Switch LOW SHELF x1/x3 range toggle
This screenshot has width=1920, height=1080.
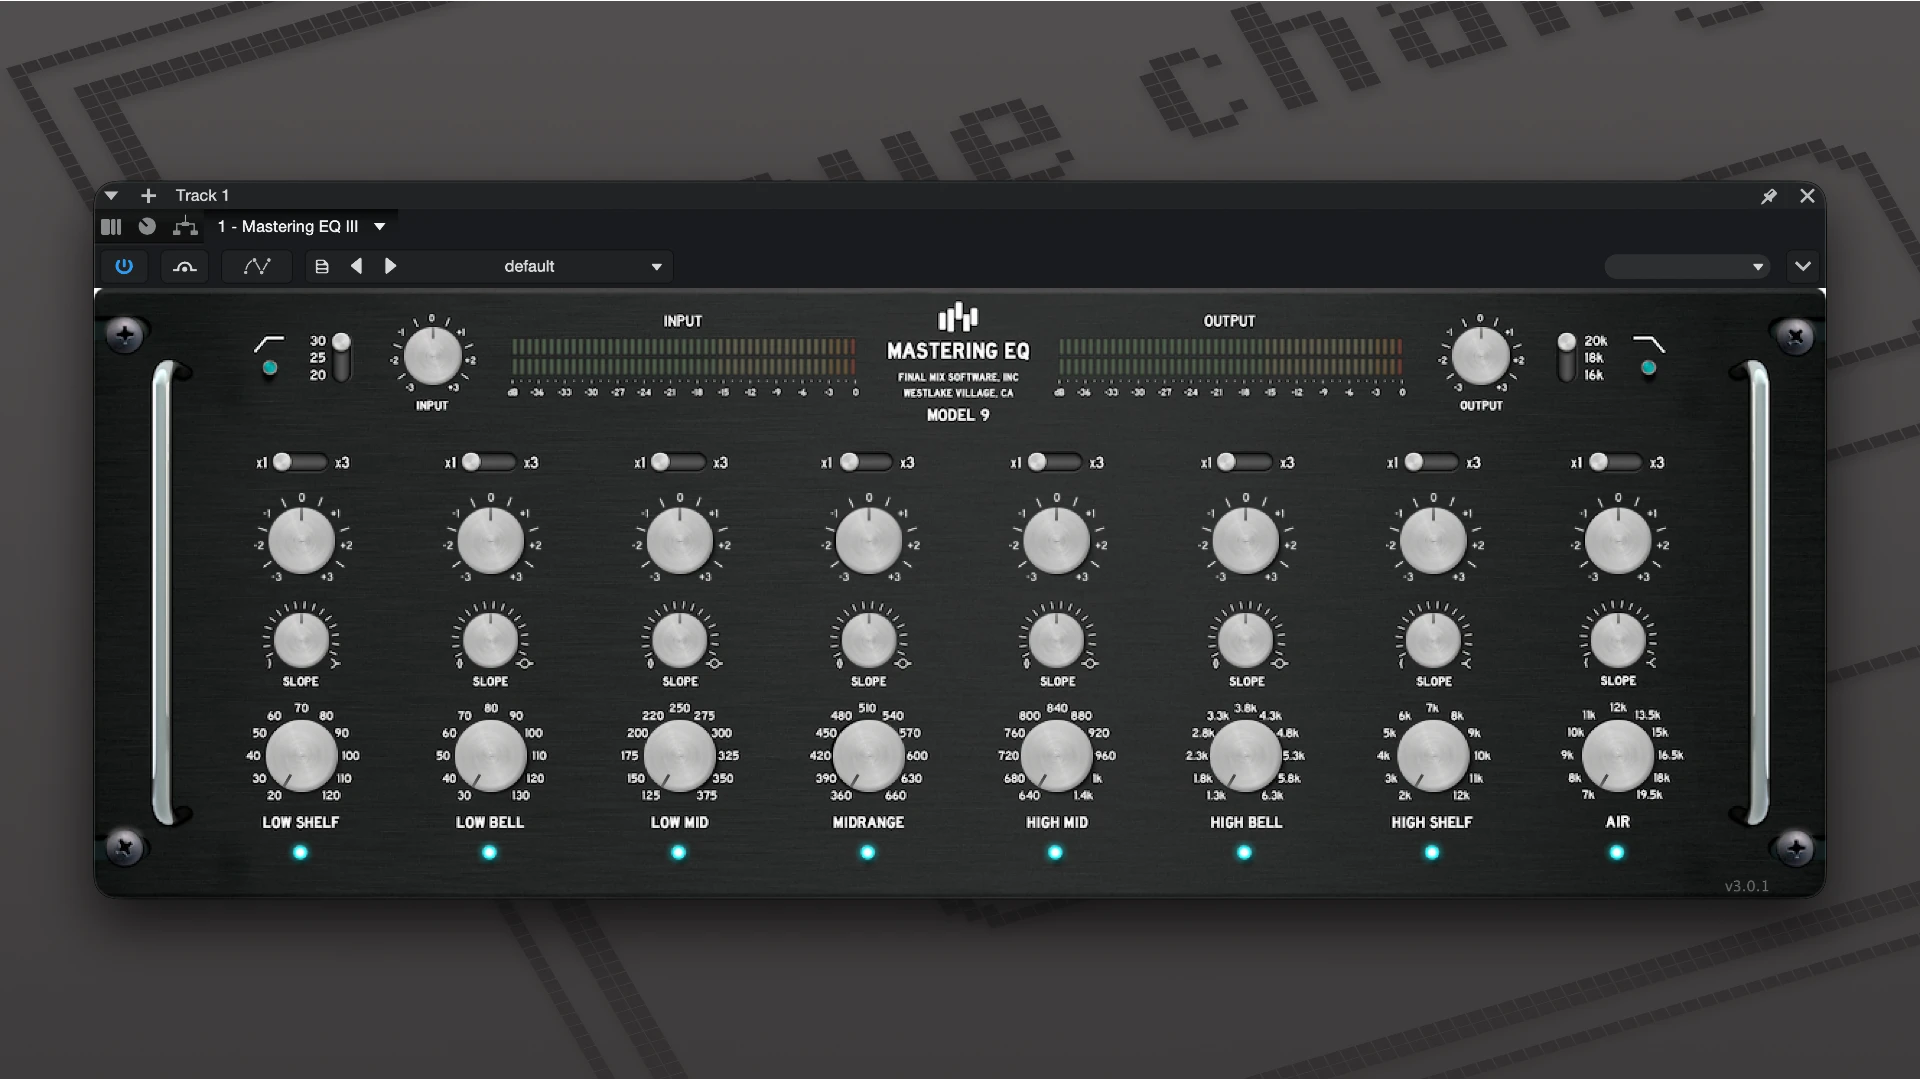[300, 462]
